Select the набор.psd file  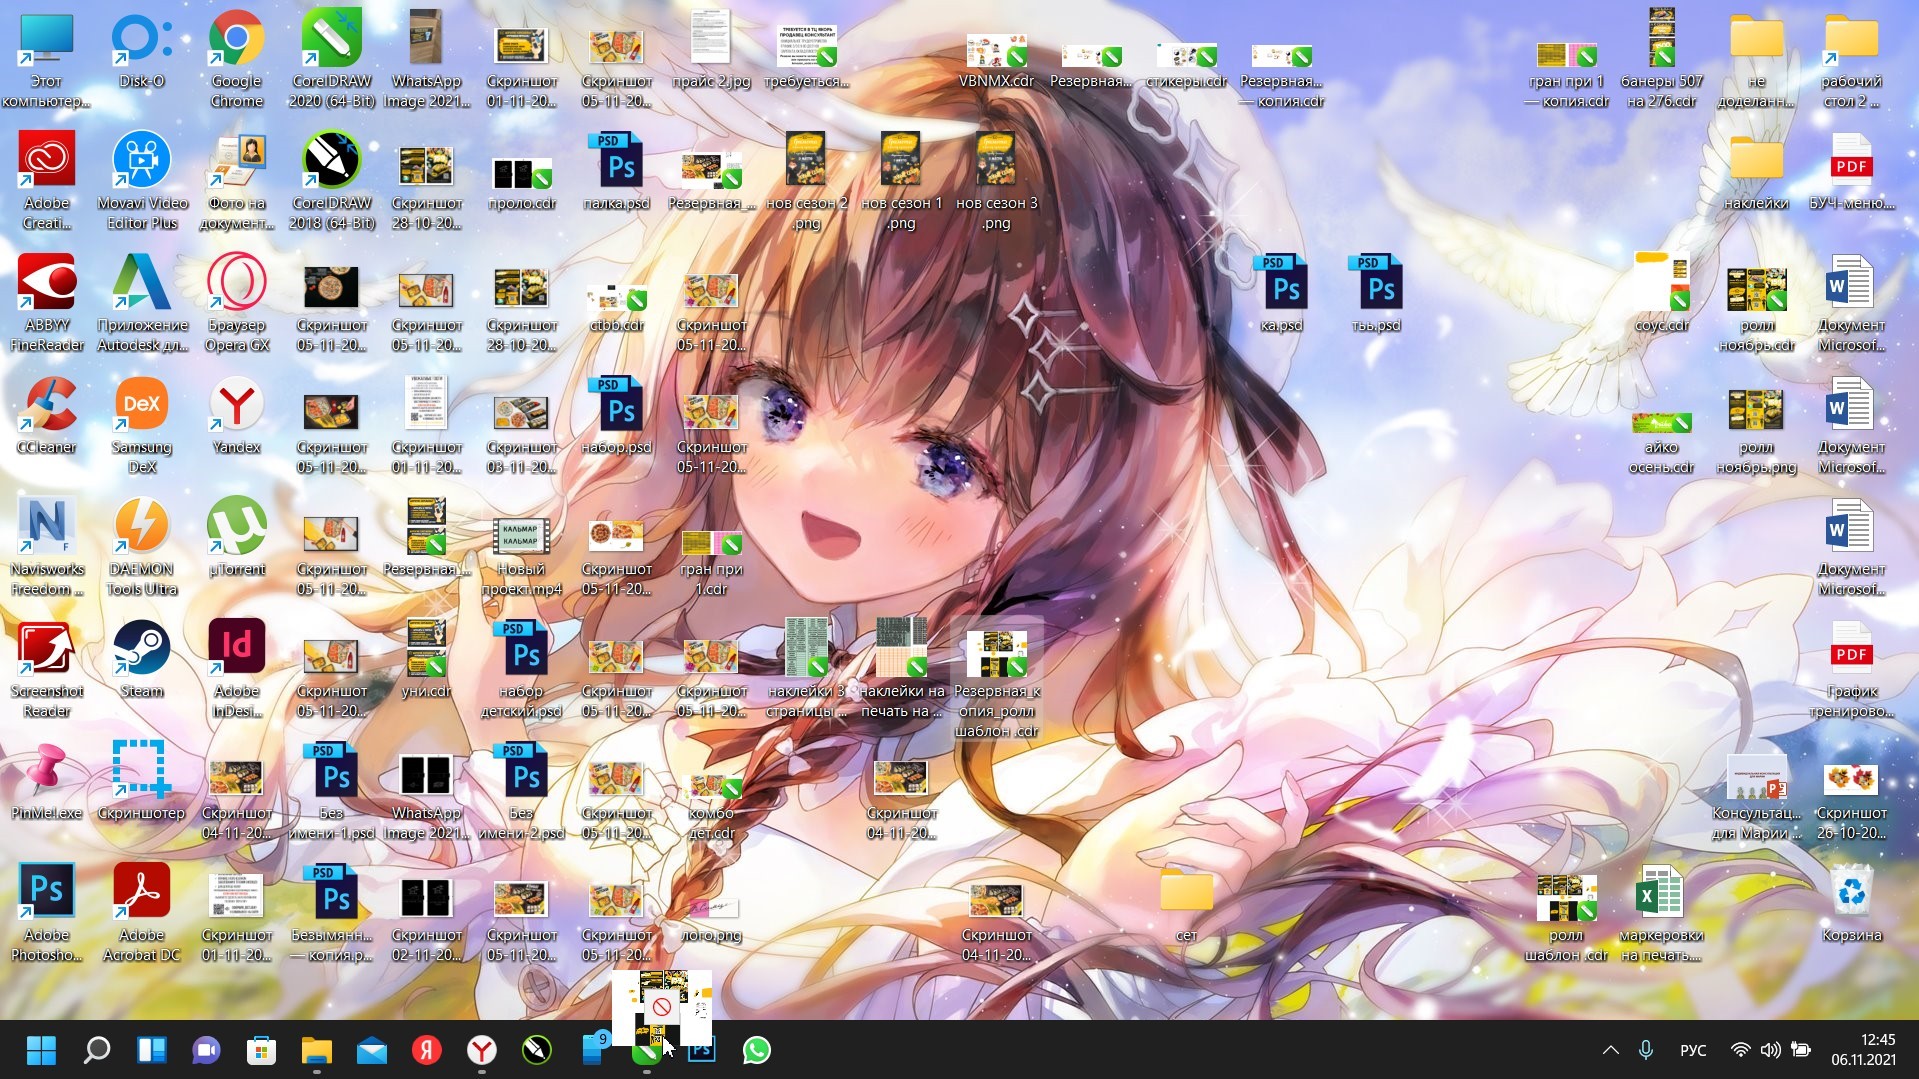click(x=616, y=416)
